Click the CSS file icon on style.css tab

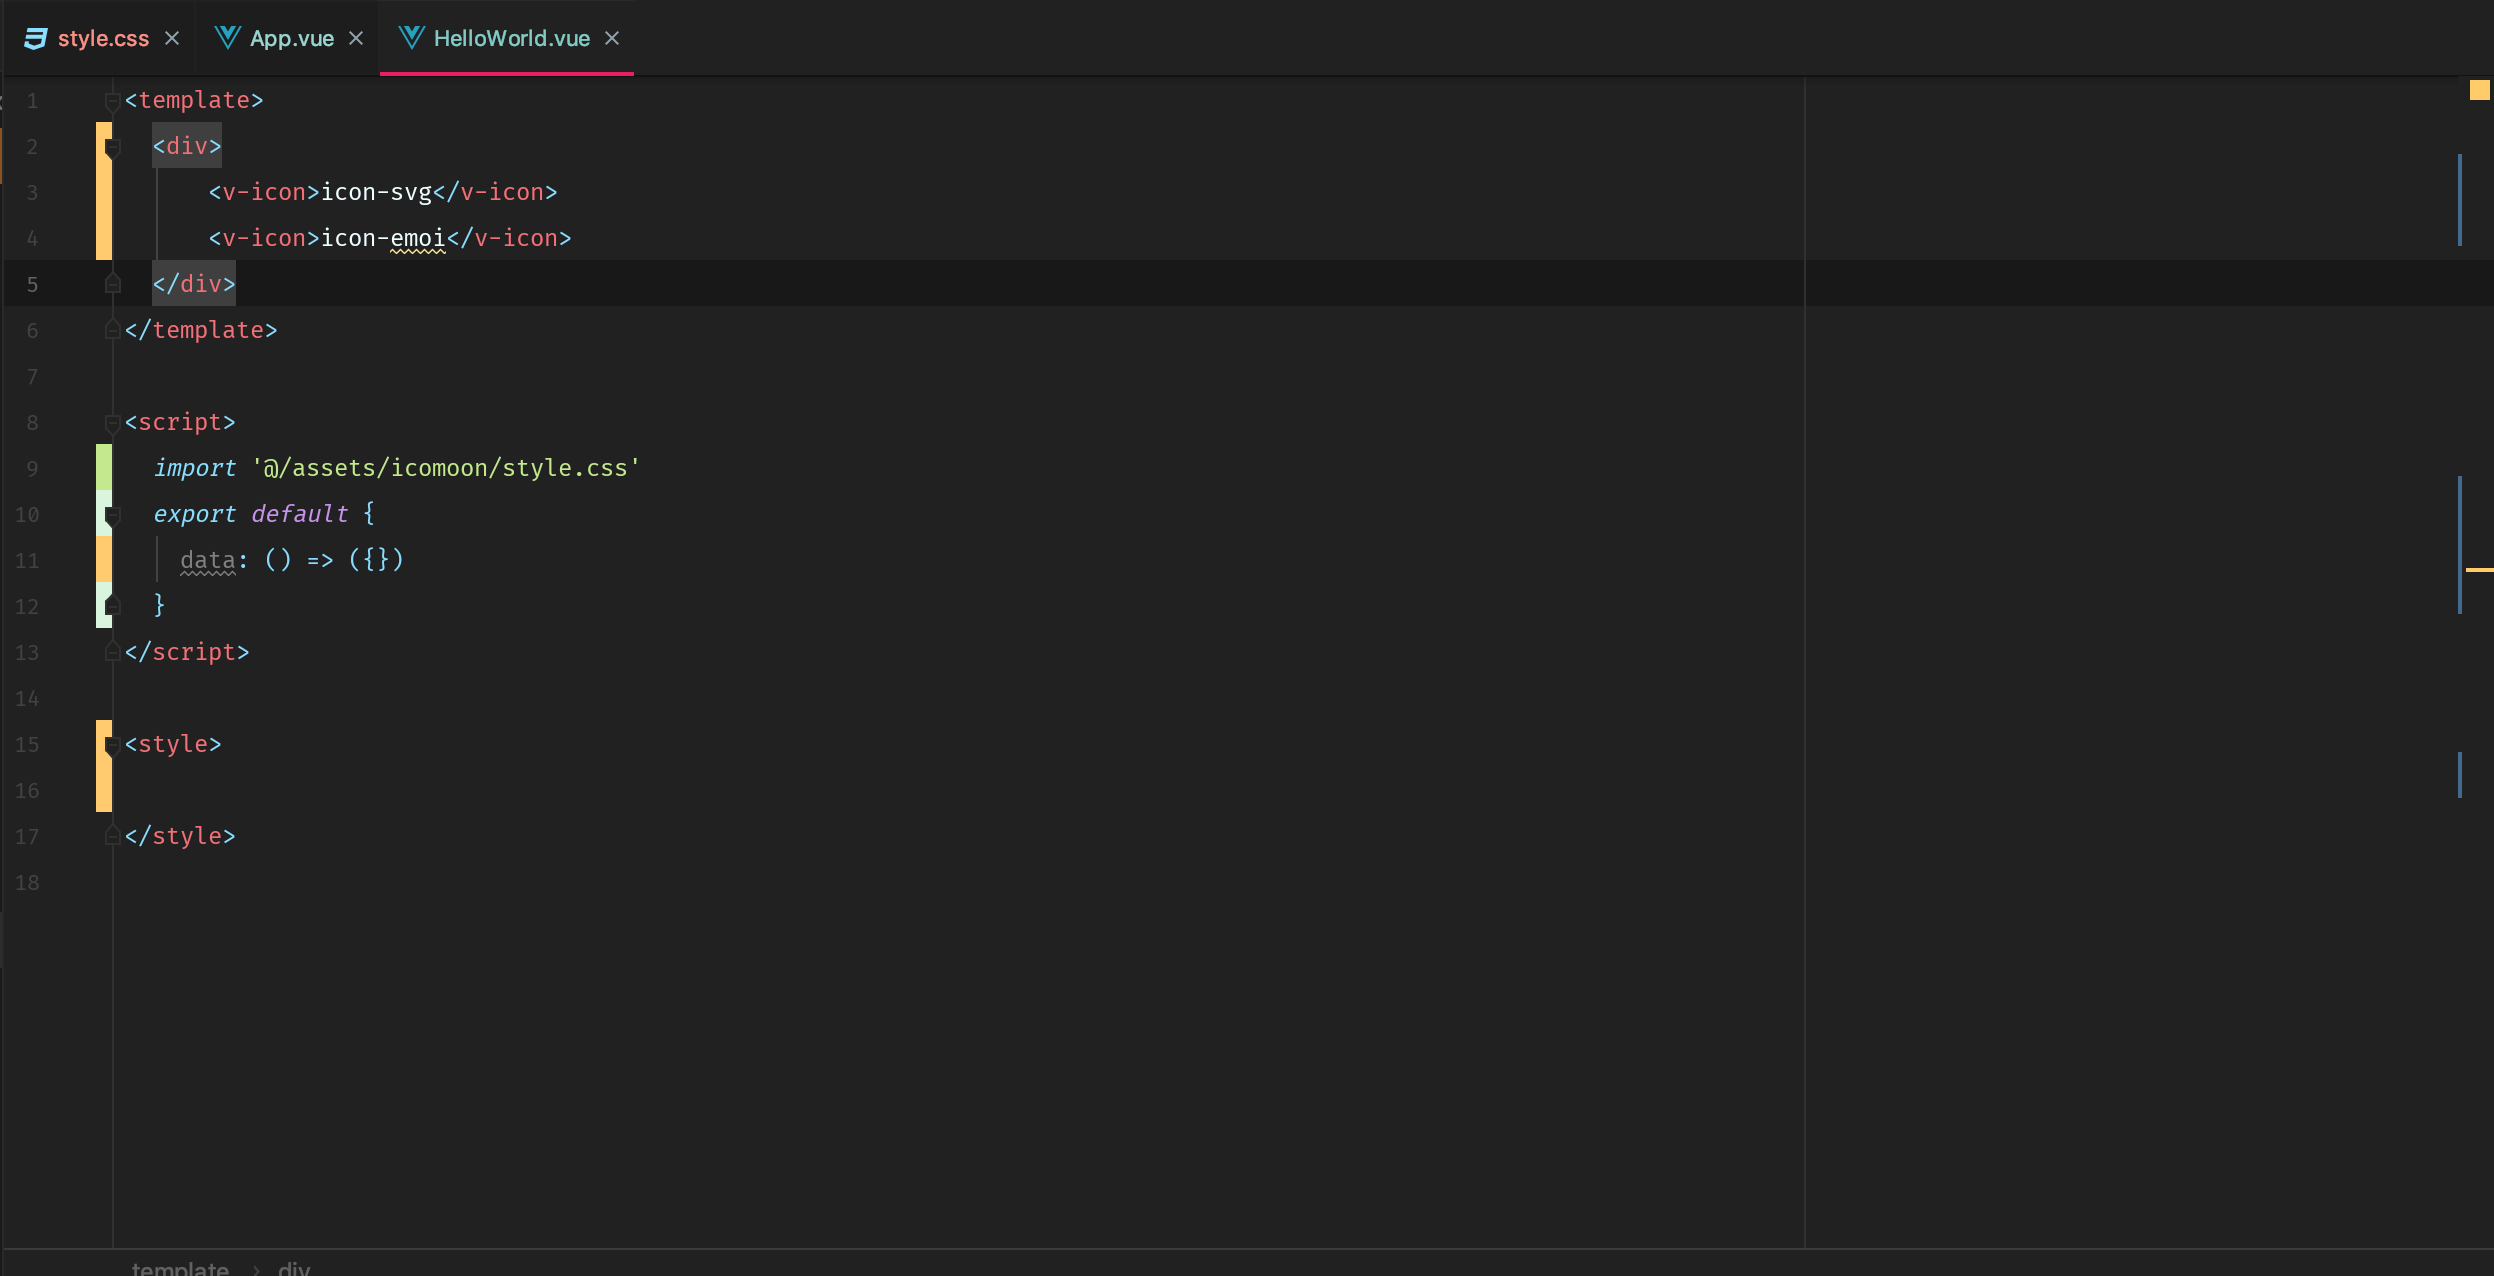(36, 38)
